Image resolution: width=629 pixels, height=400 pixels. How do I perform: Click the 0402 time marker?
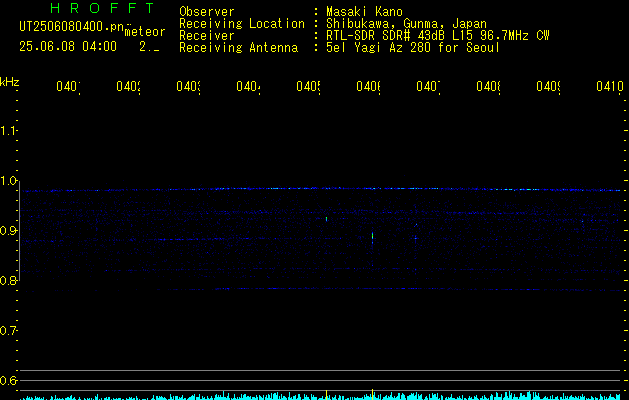[128, 86]
